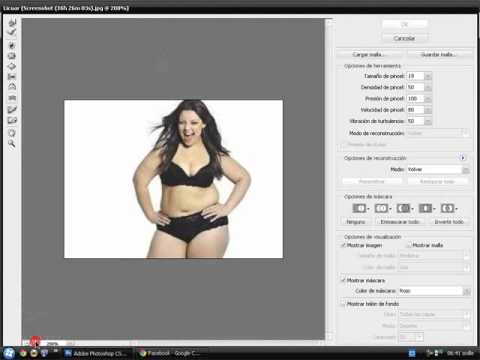This screenshot has height=360, width=480.
Task: Click the taskbar clock
Action: [460, 353]
